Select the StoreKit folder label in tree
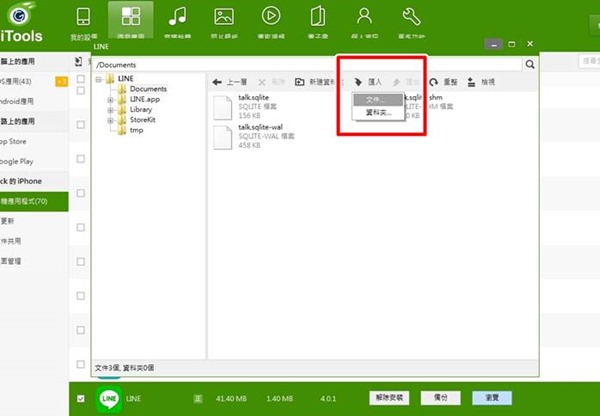 [x=143, y=120]
